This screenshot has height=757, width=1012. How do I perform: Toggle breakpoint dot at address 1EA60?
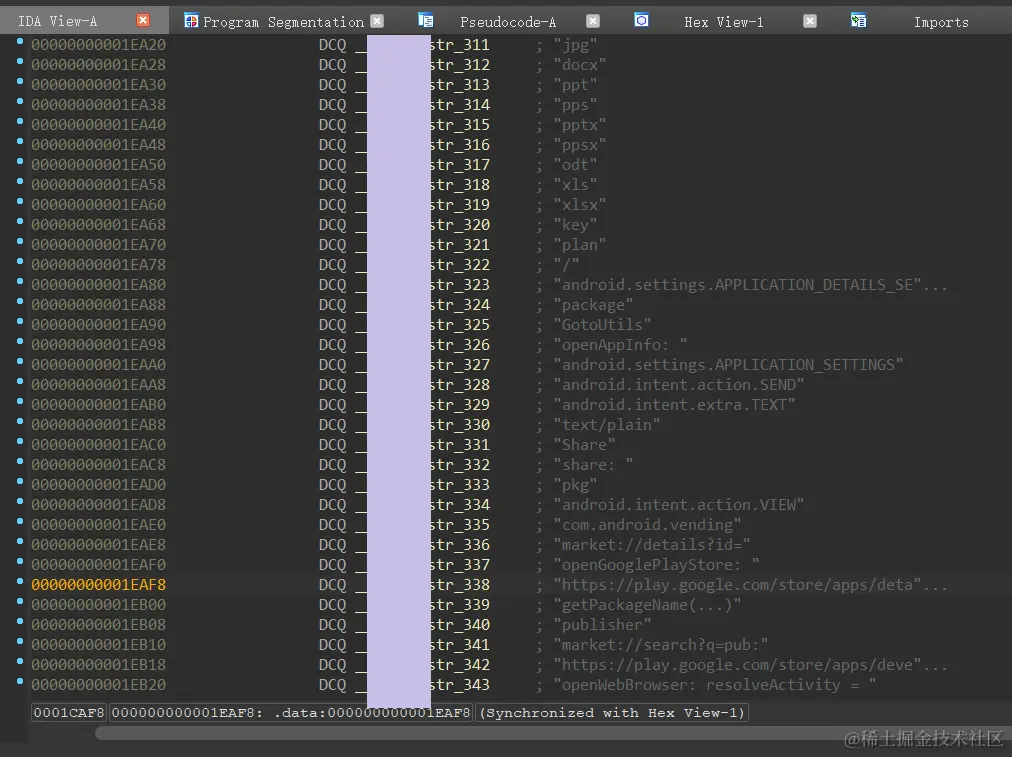[x=20, y=201]
